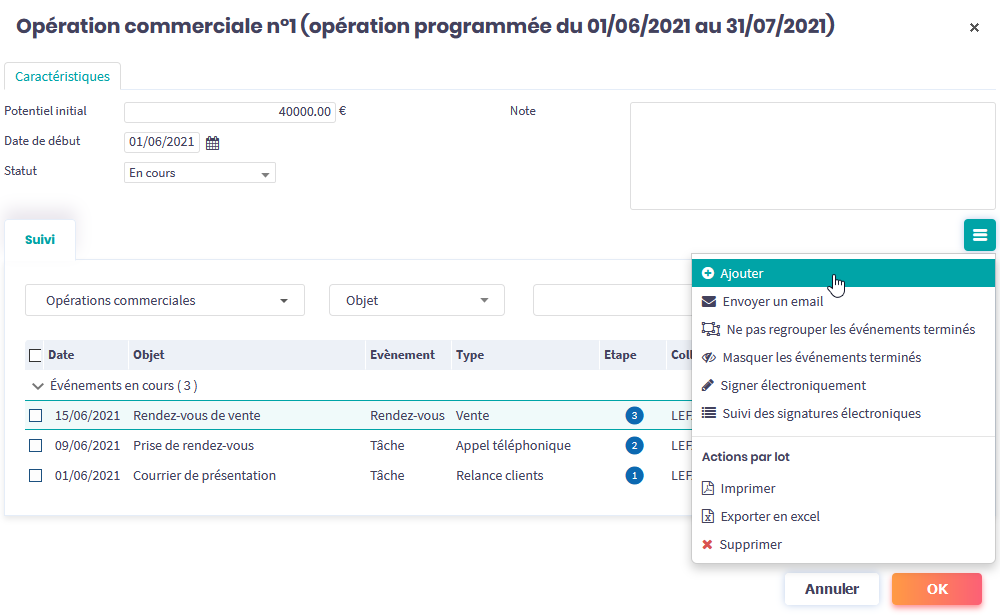Expand the Opérations commerciales dropdown
Screen dimensions: 1000x616
click(165, 300)
